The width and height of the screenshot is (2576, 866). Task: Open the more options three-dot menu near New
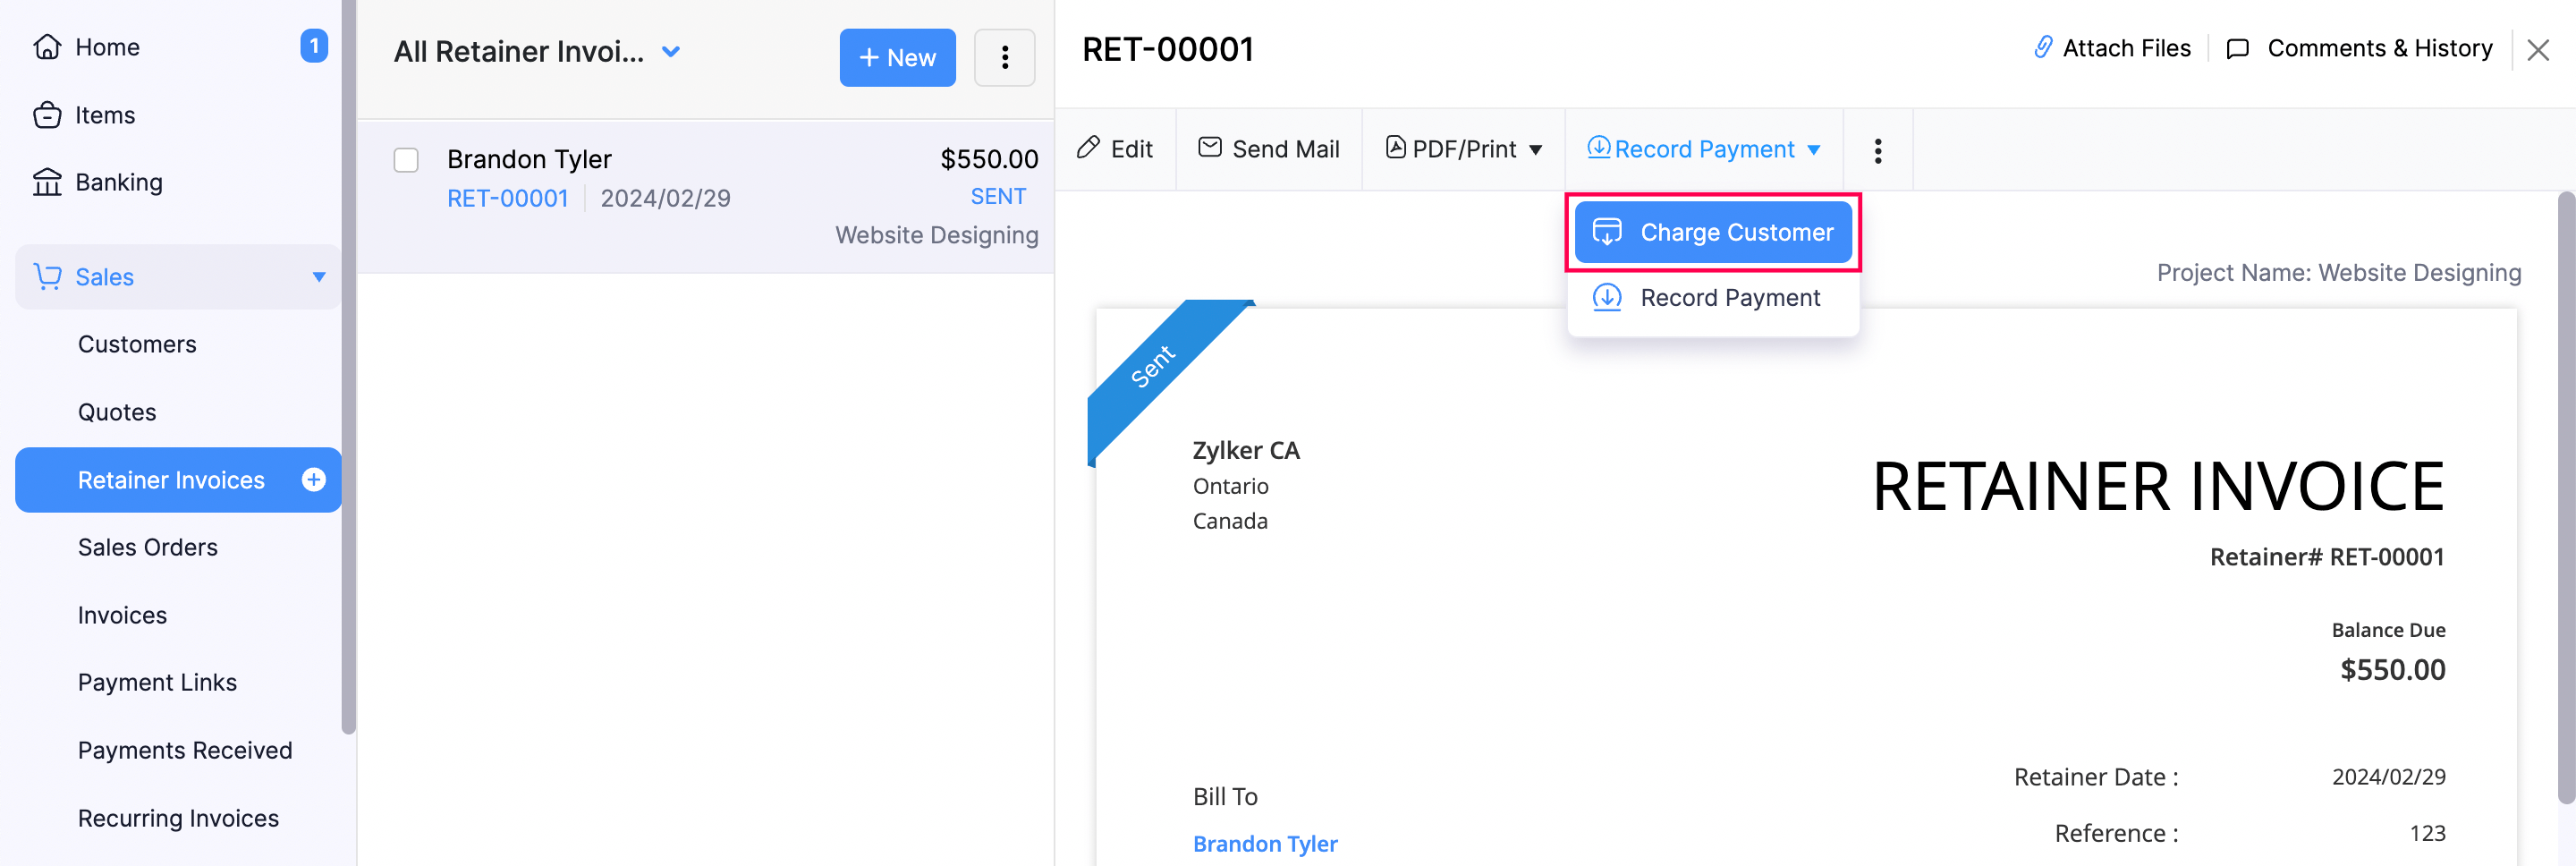tap(1004, 58)
